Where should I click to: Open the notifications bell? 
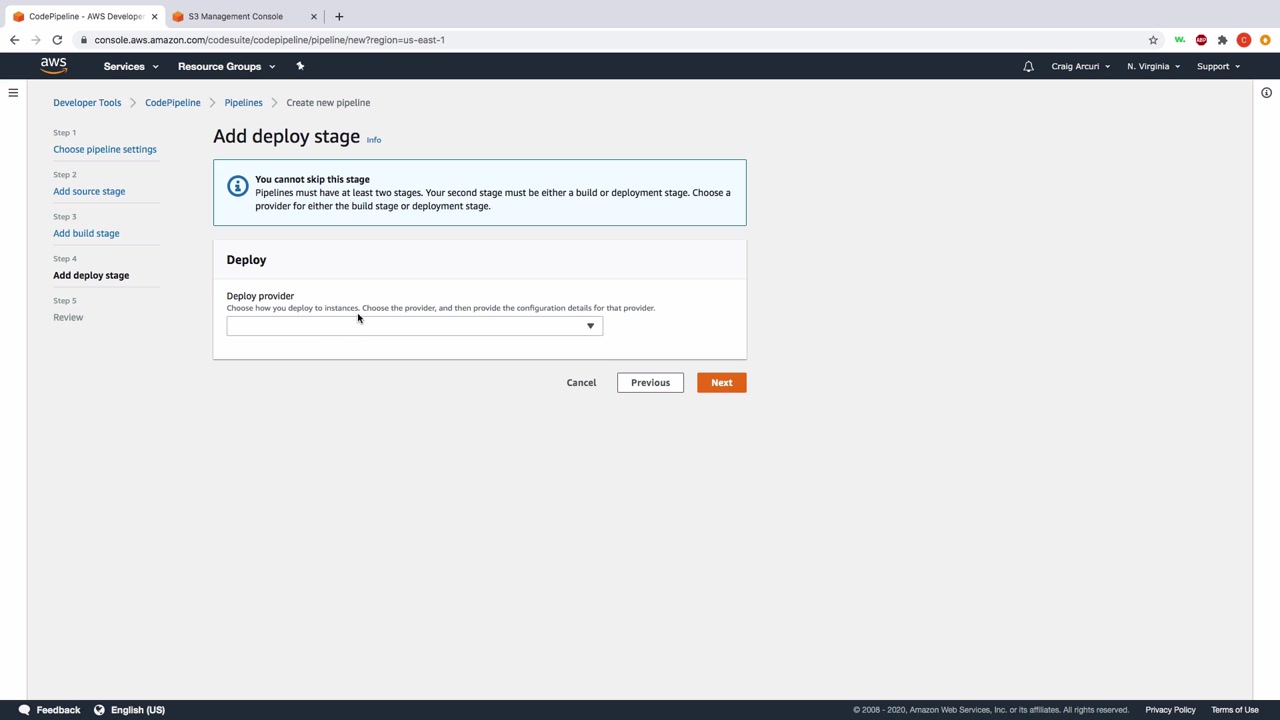tap(1028, 66)
